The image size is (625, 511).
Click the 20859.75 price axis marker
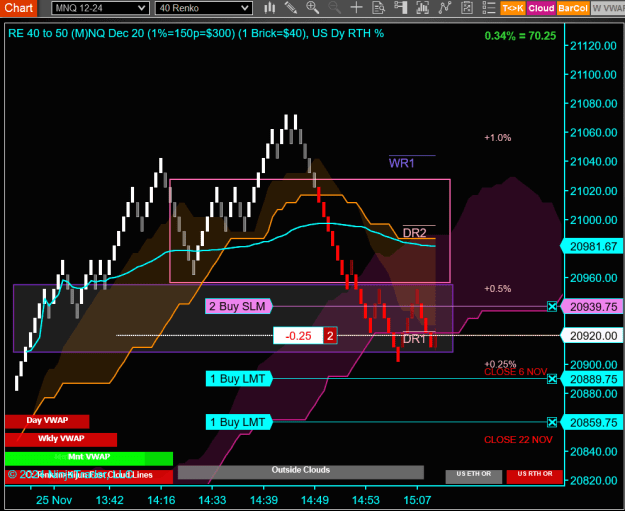click(592, 422)
